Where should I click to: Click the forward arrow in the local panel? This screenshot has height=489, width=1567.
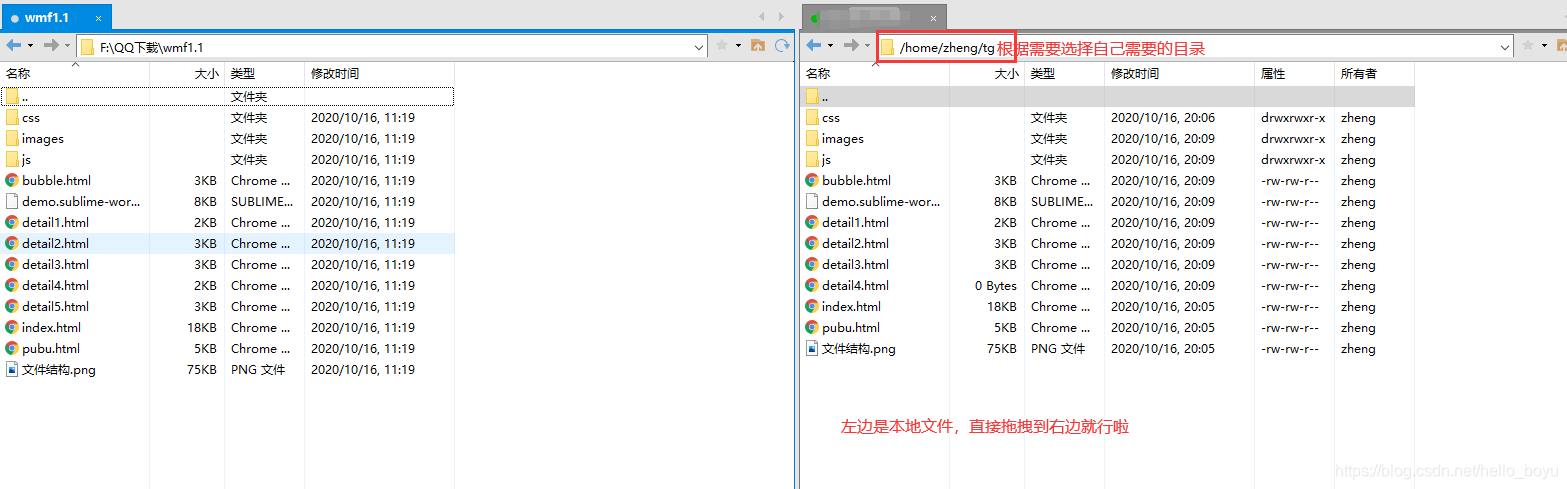(51, 46)
